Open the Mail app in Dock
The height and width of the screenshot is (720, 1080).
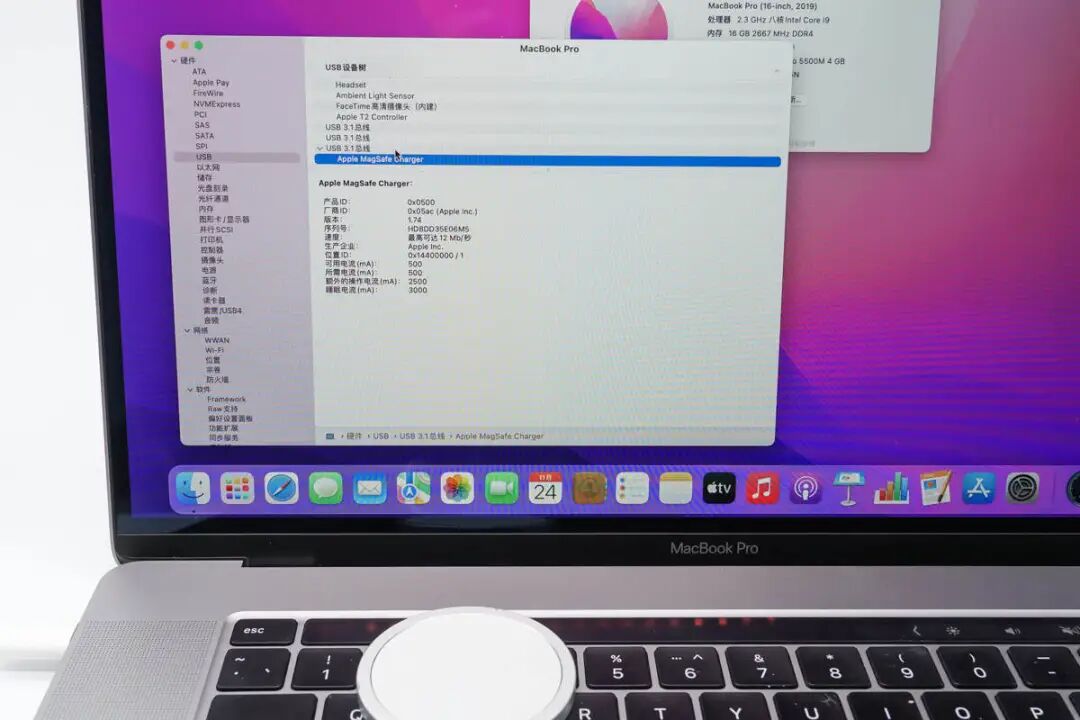tap(370, 488)
